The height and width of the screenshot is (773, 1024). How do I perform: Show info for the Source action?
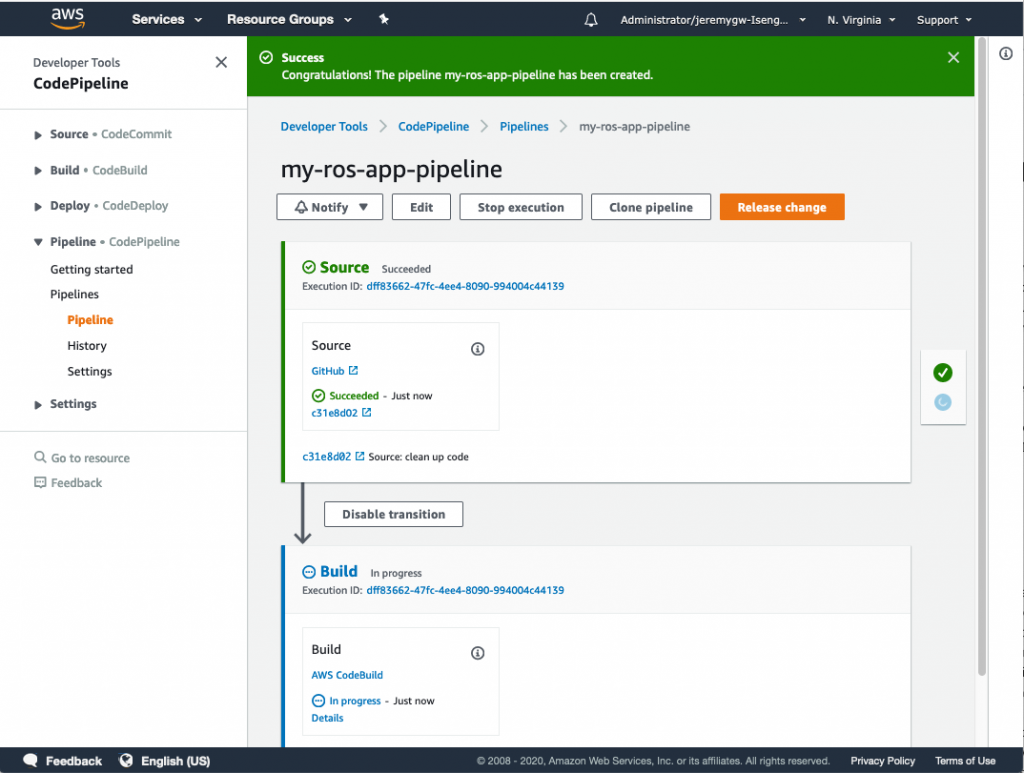[477, 349]
